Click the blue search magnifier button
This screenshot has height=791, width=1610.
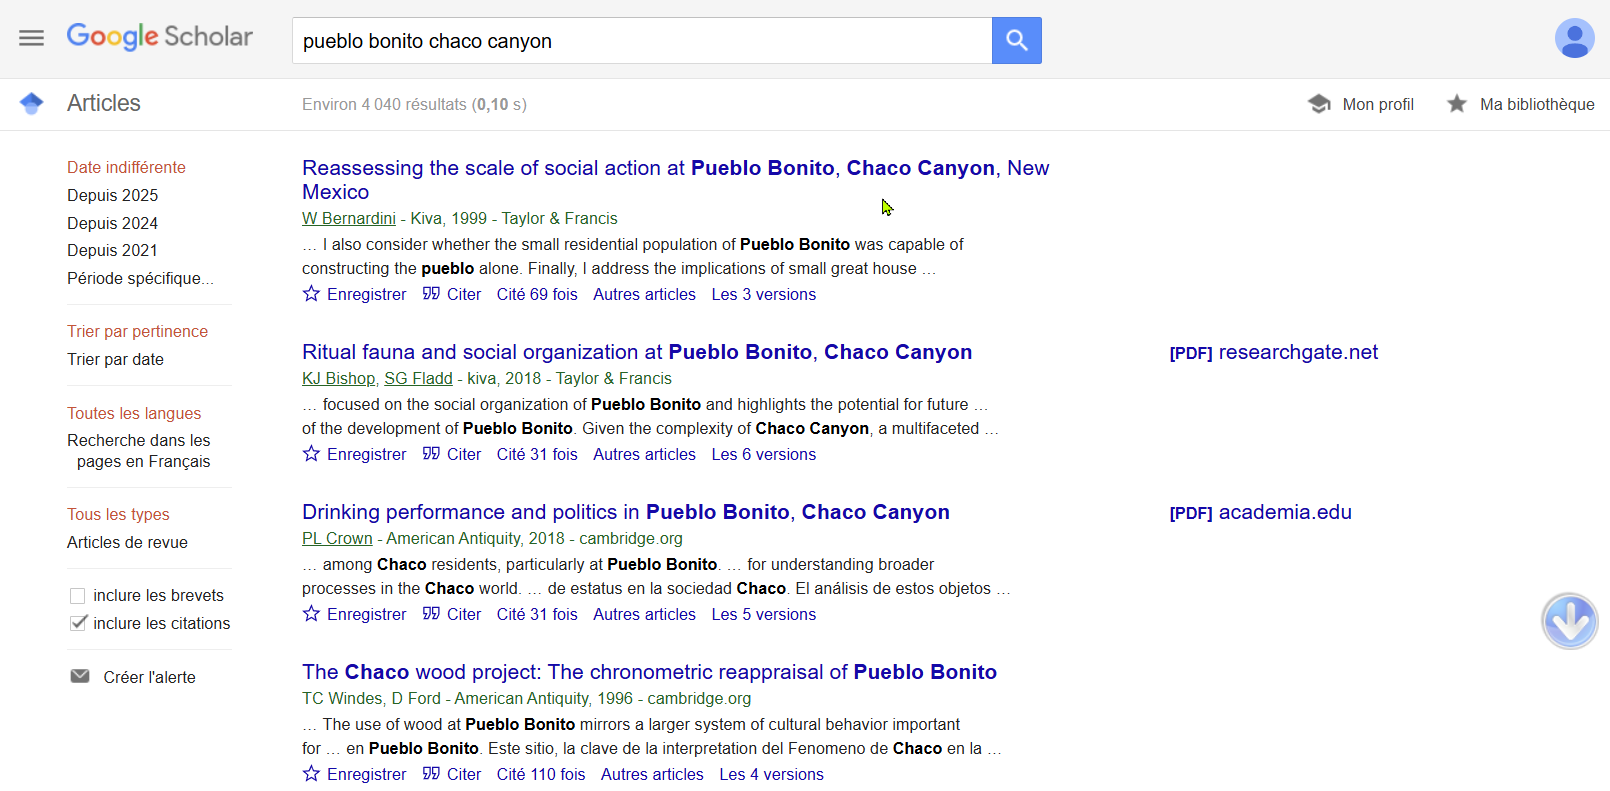pyautogui.click(x=1016, y=40)
